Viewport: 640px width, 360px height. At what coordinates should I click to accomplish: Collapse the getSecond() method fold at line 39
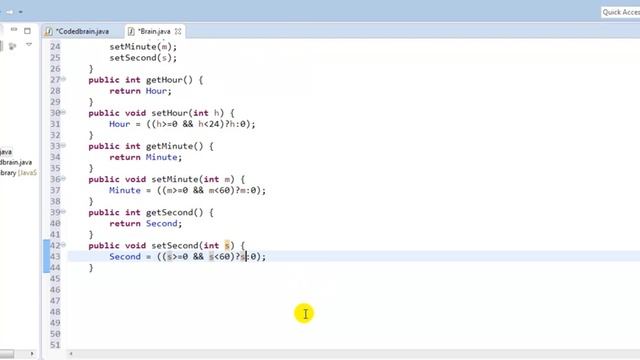tap(64, 211)
